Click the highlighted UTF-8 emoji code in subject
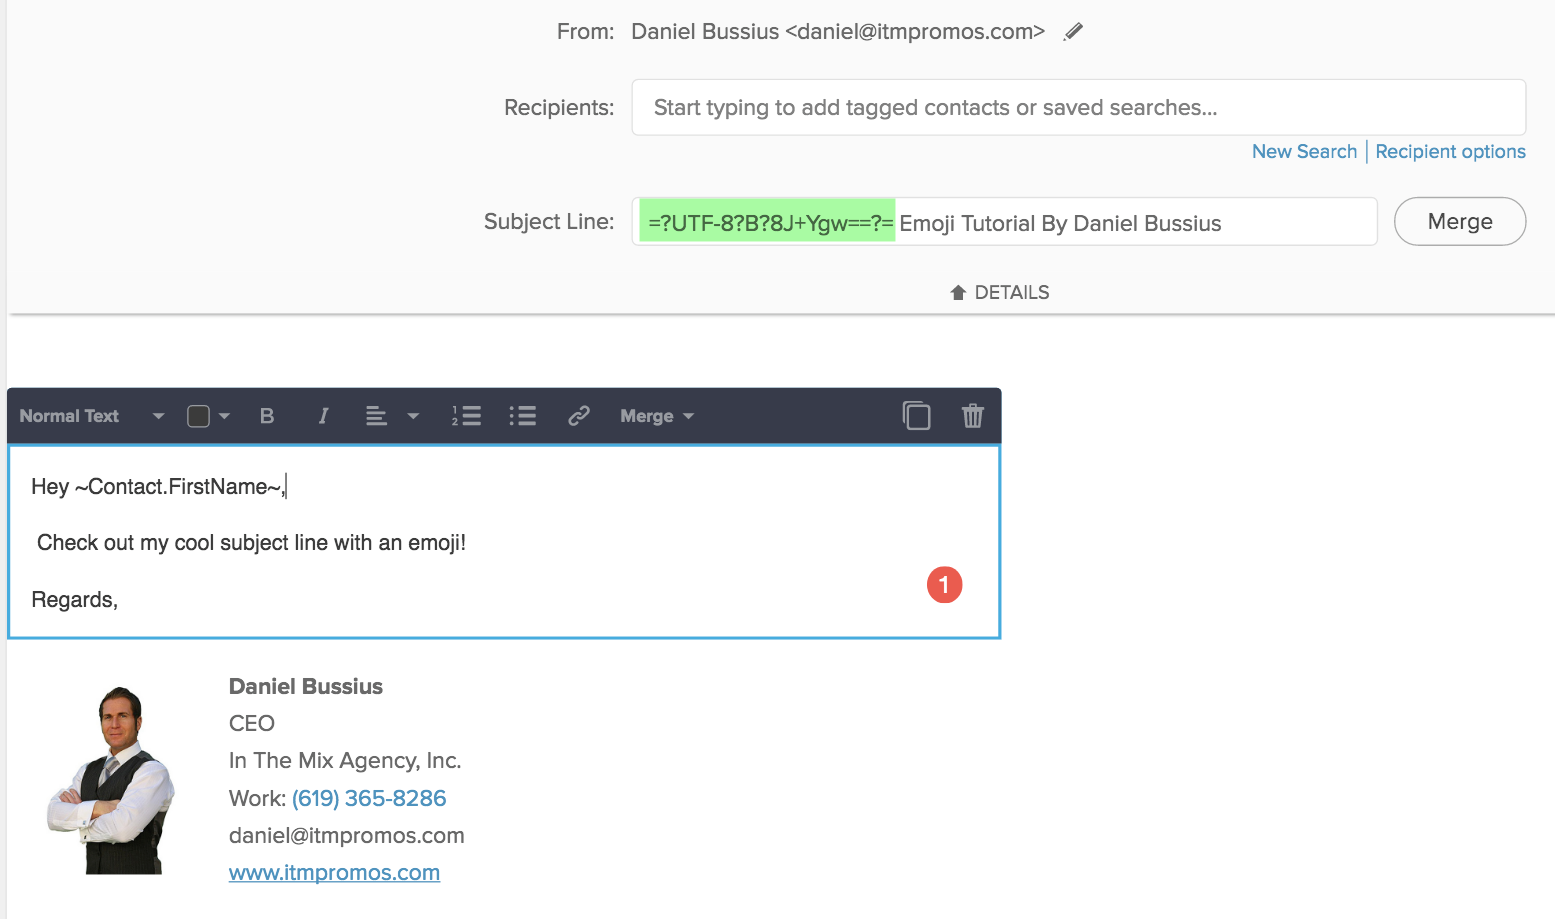1555x919 pixels. [x=766, y=221]
